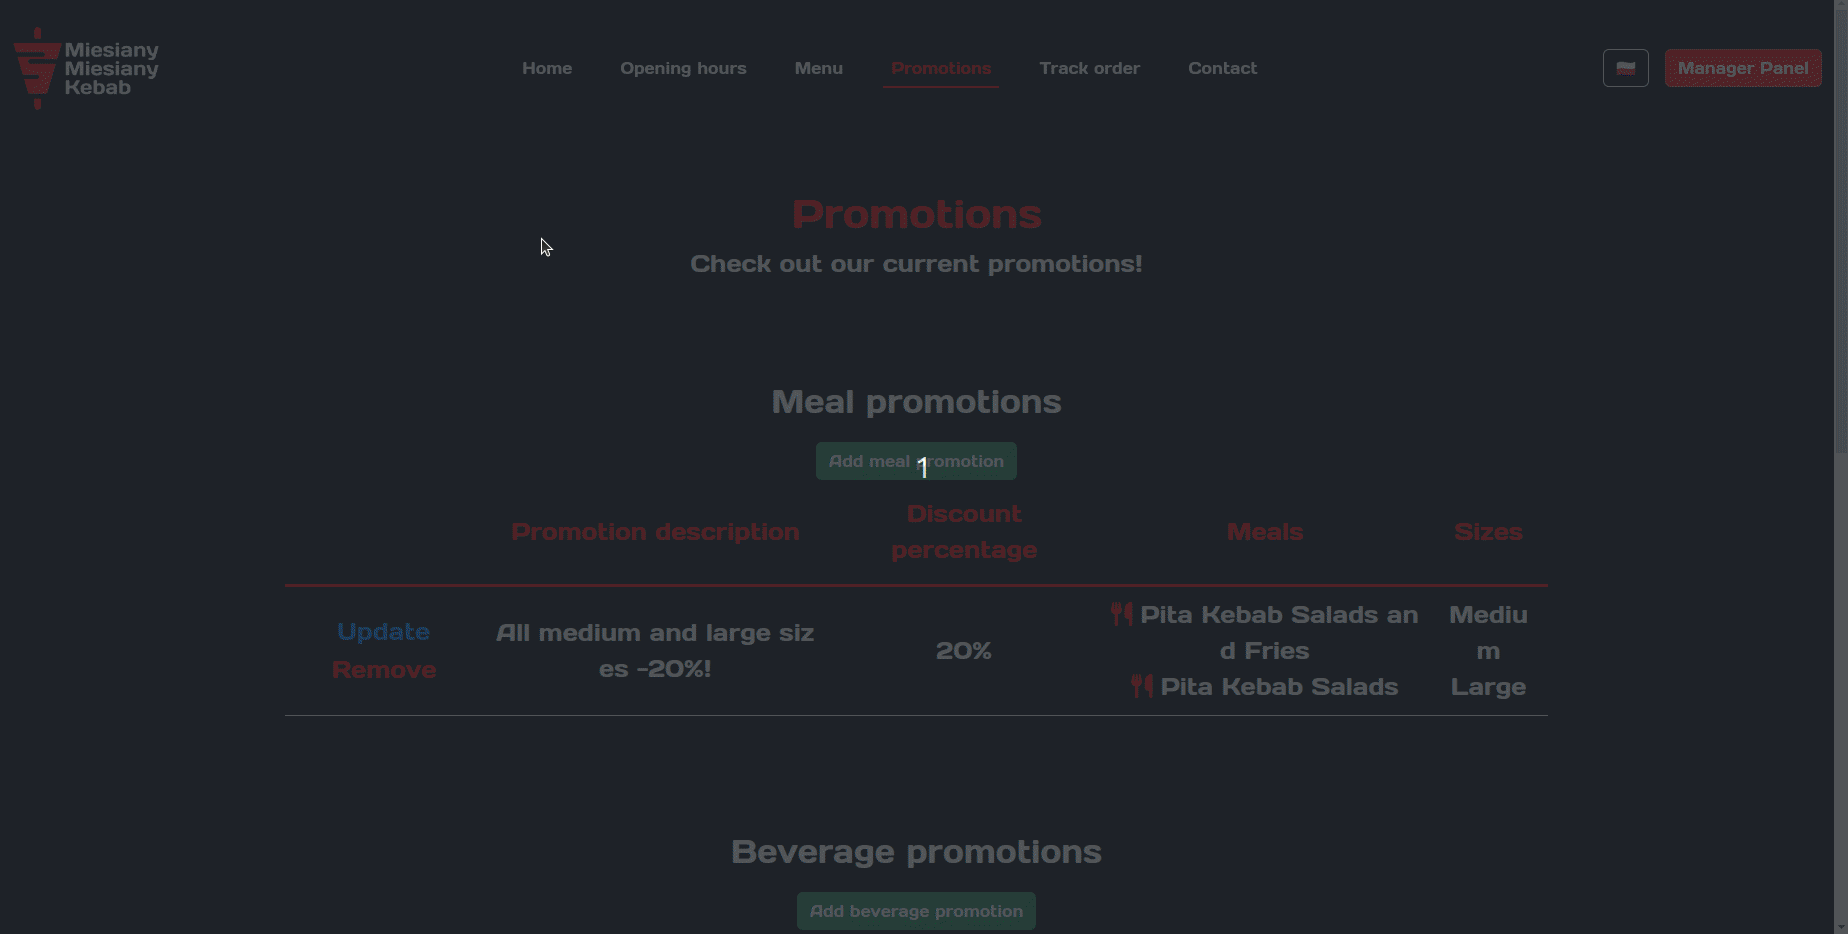The width and height of the screenshot is (1848, 934).
Task: Select the Promotions nav tab
Action: (940, 68)
